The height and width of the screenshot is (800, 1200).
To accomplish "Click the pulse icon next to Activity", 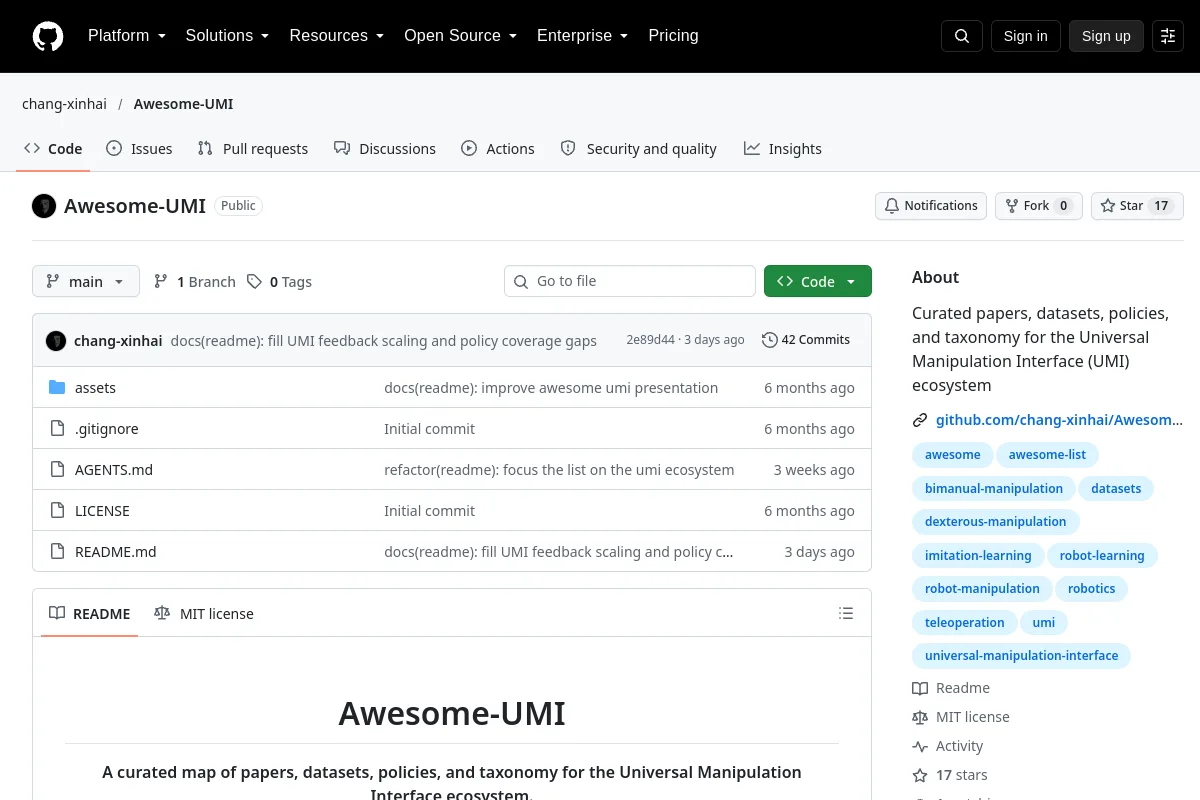I will click(x=920, y=746).
